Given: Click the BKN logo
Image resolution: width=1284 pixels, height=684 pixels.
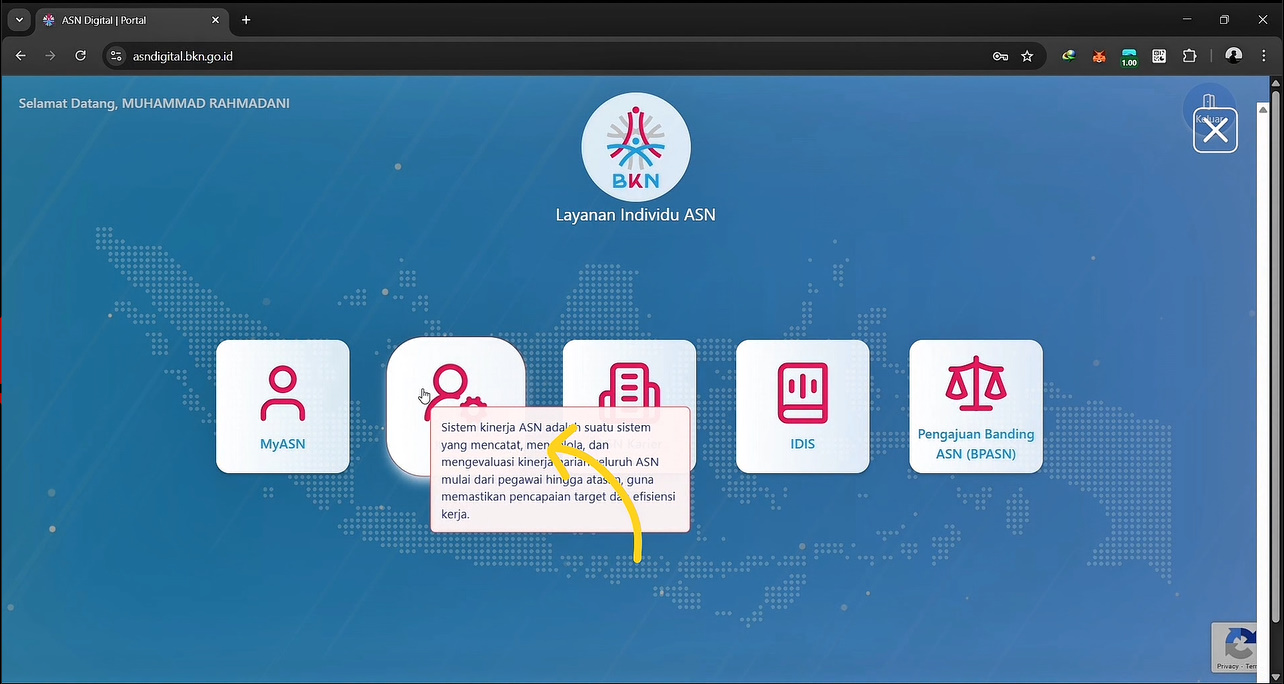Looking at the screenshot, I should 636,148.
